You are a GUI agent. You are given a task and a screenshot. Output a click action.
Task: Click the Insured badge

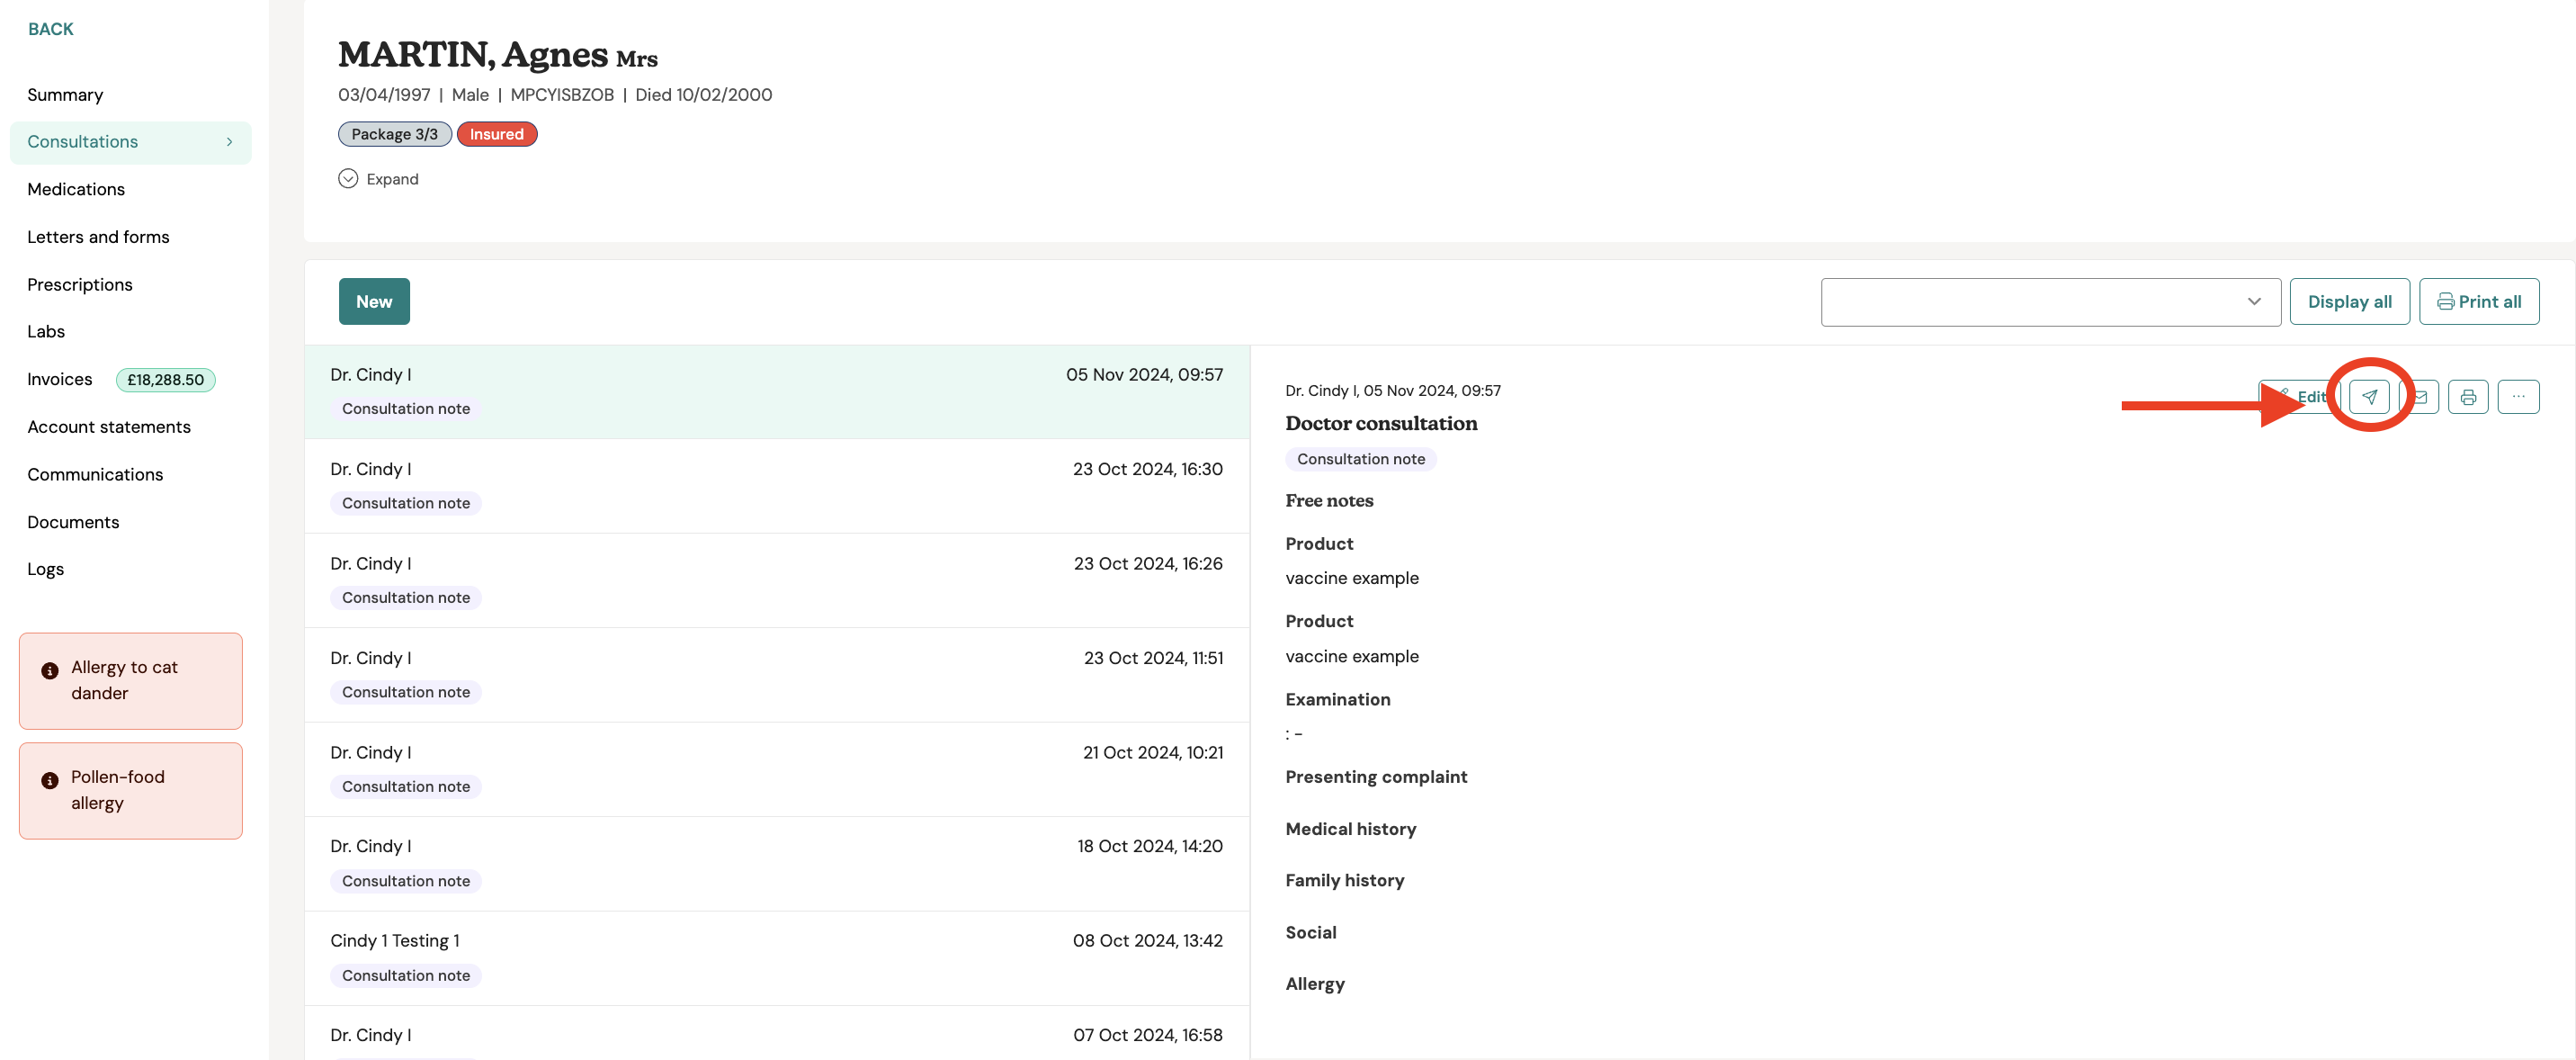pos(497,134)
